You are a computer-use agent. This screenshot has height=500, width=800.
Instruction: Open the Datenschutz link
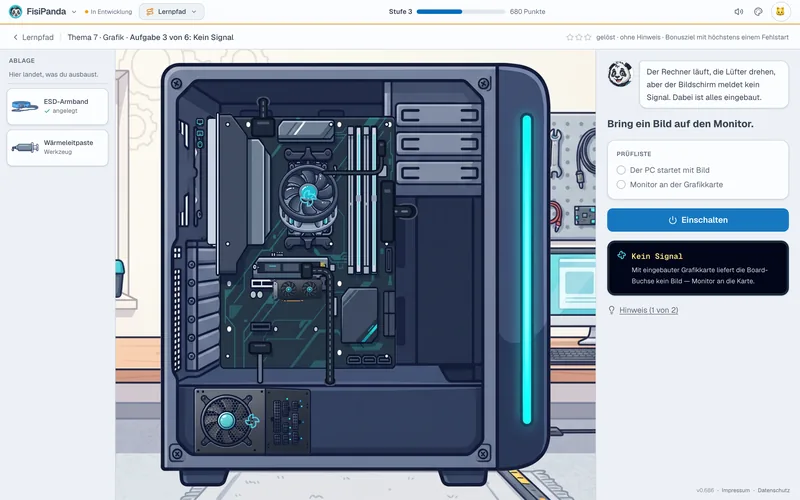tap(773, 490)
